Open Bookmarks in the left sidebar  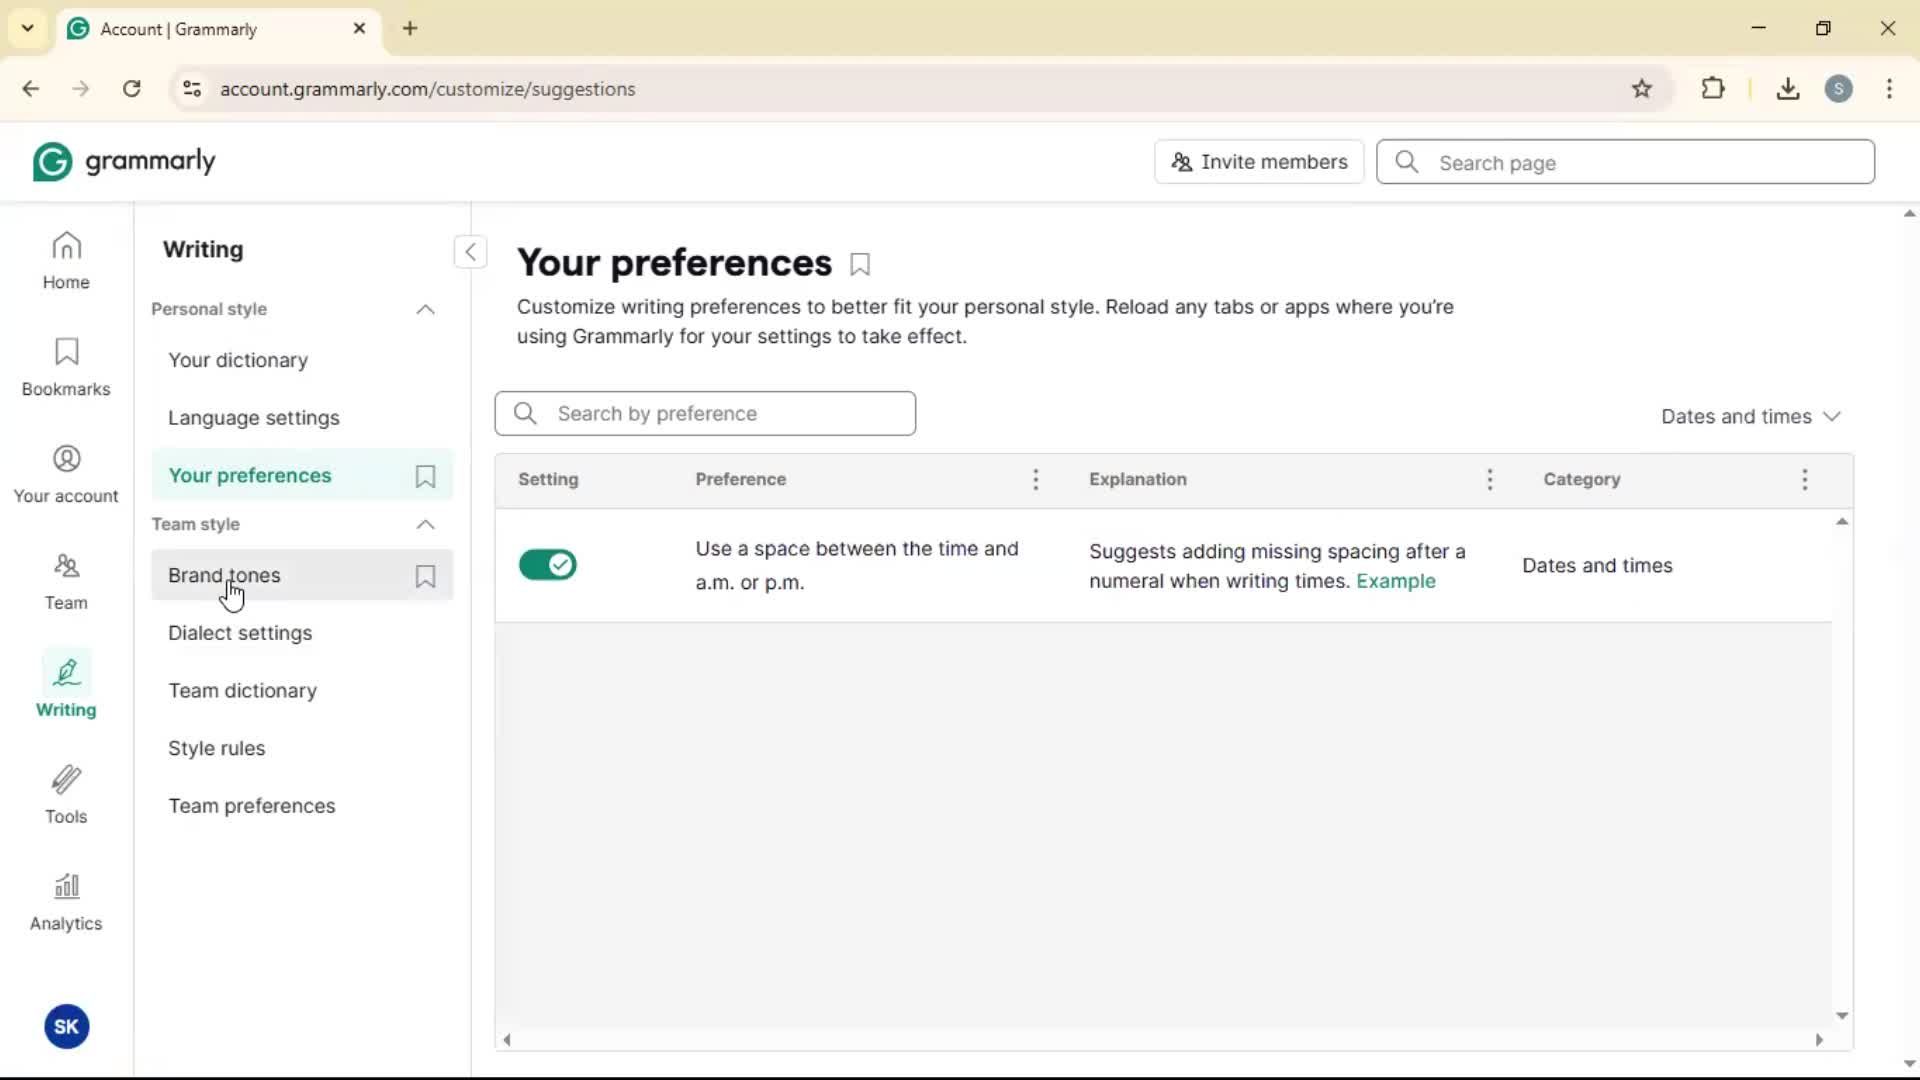pyautogui.click(x=66, y=367)
